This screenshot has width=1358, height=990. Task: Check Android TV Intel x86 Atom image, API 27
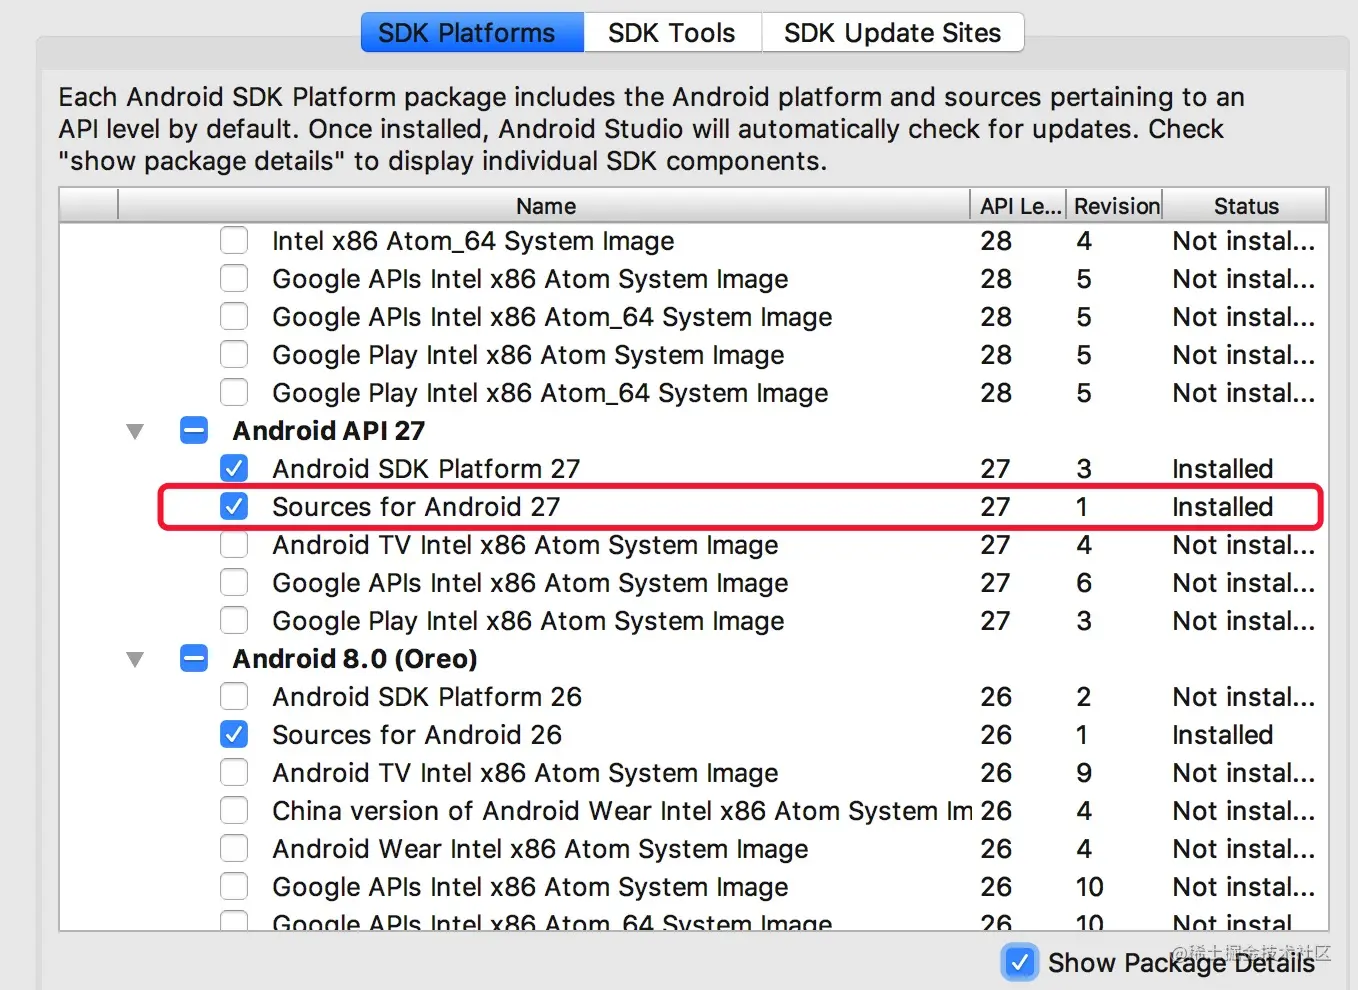(234, 545)
